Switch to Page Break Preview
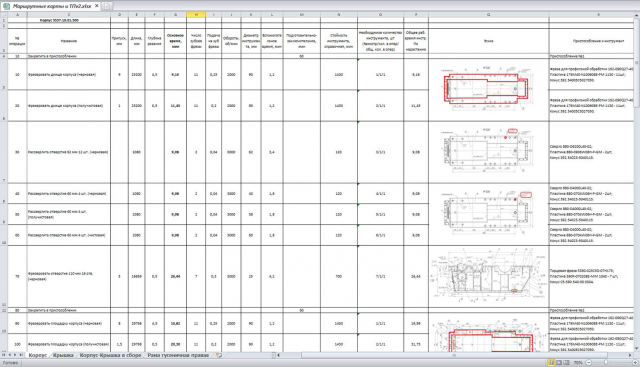Screen dimensions: 640x367 [x=567, y=363]
